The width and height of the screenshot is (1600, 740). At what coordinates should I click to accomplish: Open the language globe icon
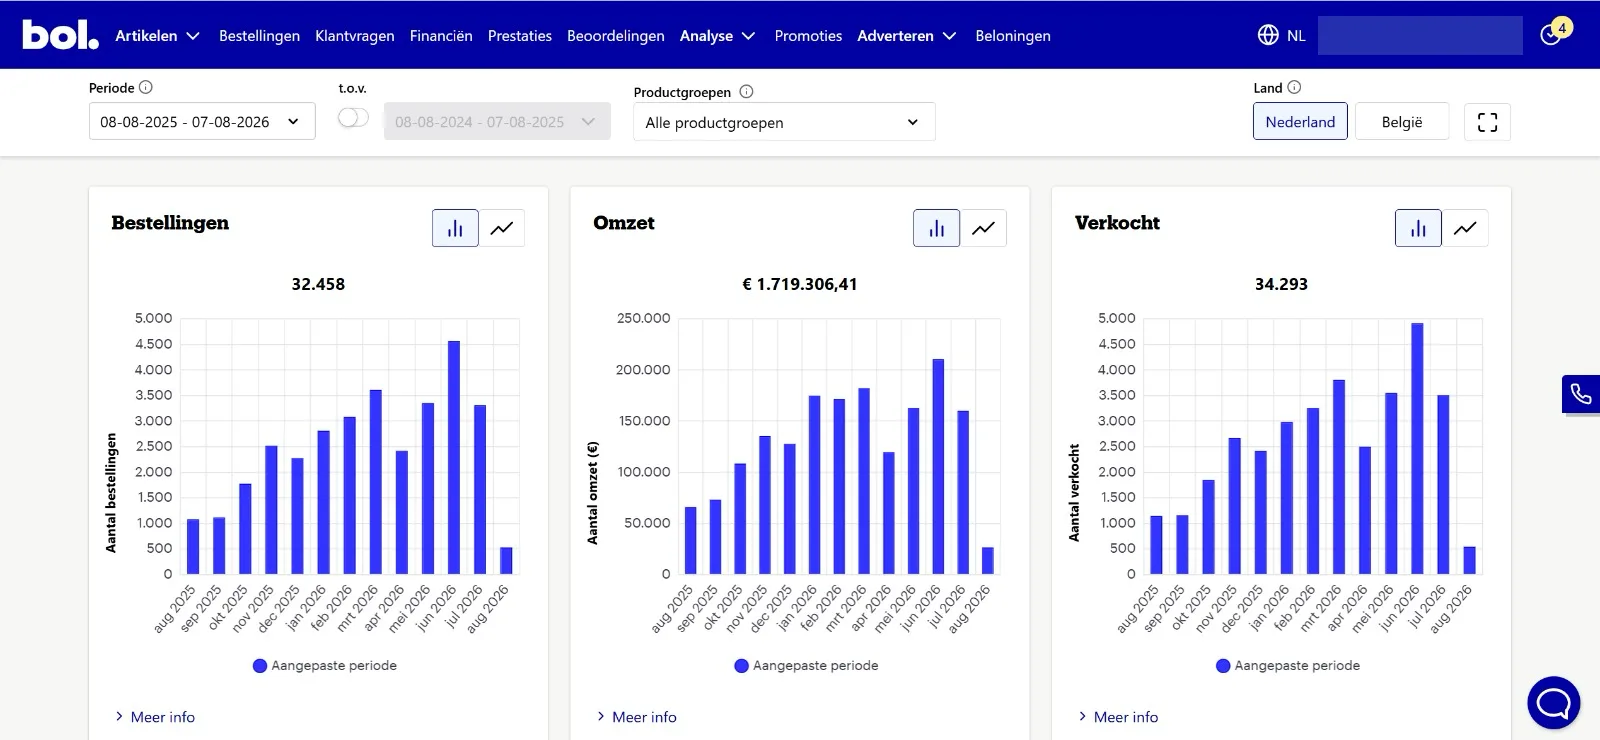pyautogui.click(x=1268, y=35)
